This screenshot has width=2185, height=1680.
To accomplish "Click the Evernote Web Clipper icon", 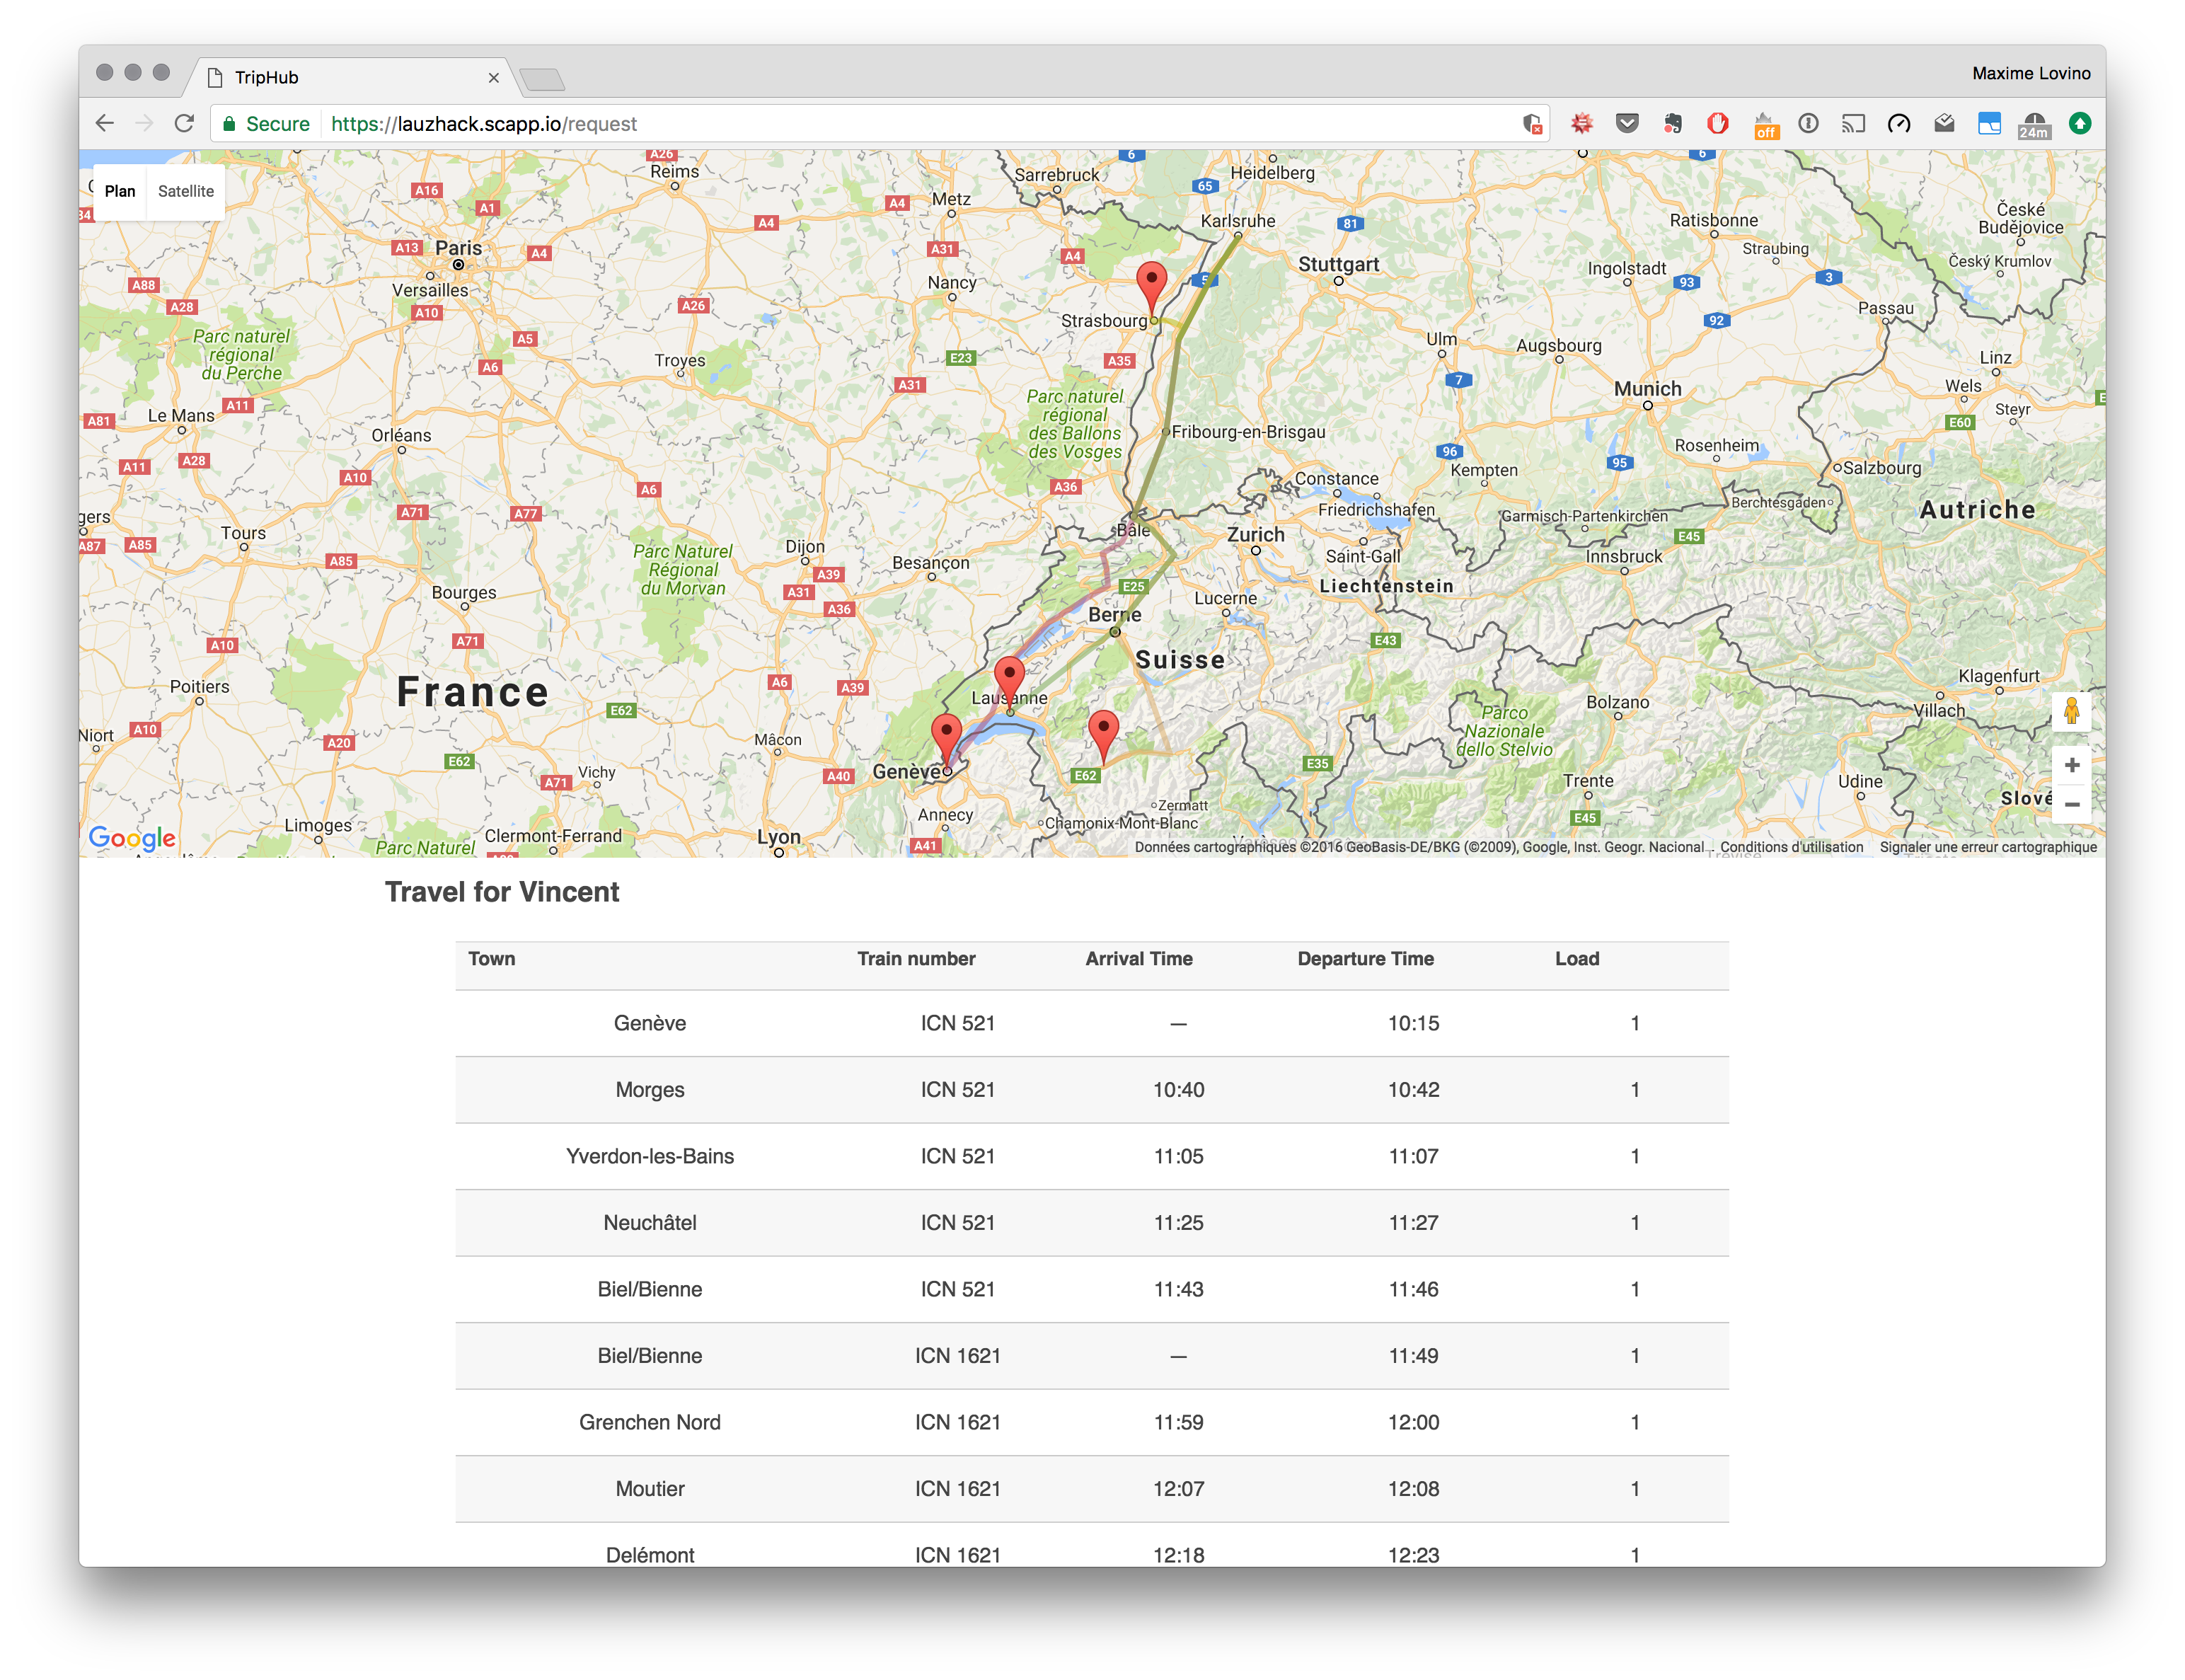I will [1672, 124].
